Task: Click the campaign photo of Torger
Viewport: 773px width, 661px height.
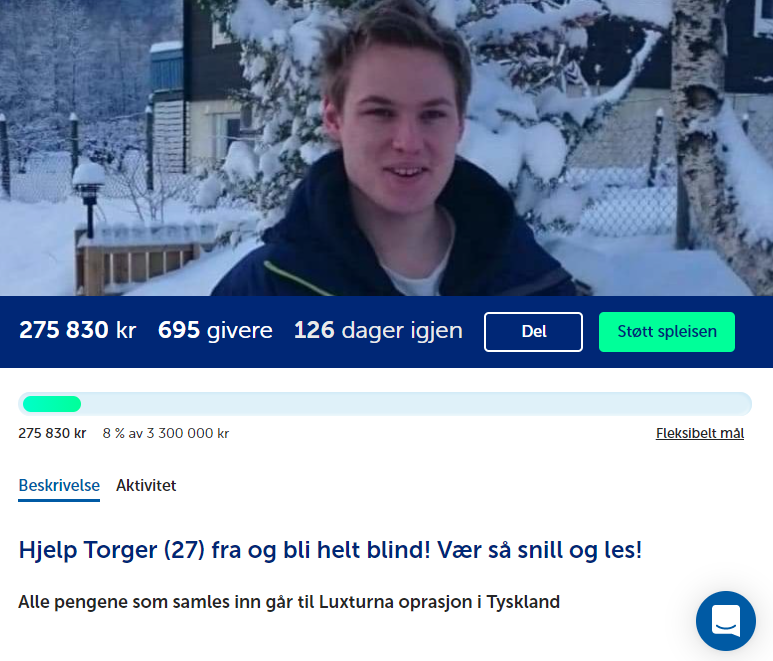Action: click(x=386, y=148)
